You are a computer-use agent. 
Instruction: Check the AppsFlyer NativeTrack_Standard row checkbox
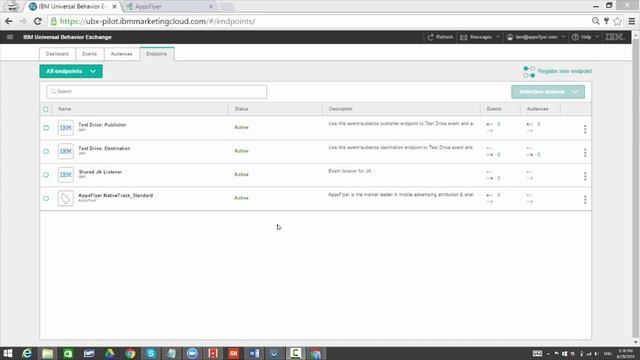click(x=46, y=198)
